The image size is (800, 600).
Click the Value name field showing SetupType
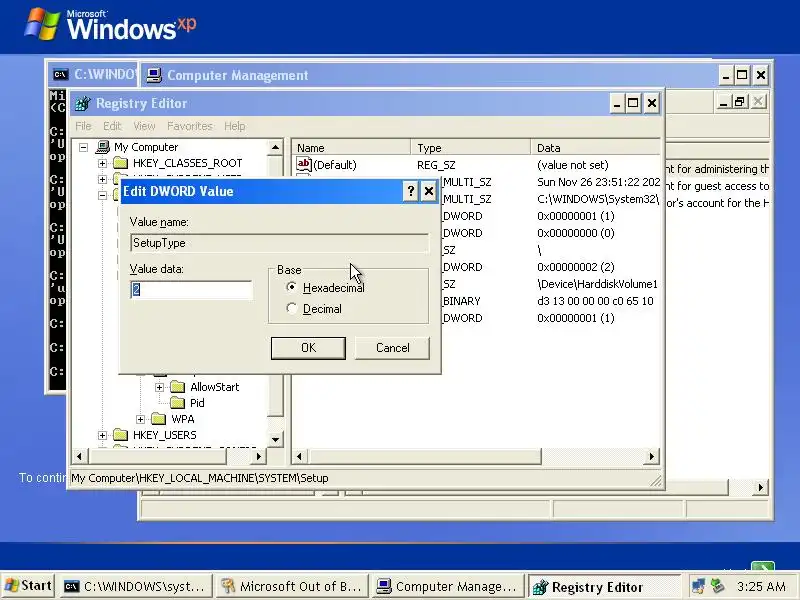[280, 243]
